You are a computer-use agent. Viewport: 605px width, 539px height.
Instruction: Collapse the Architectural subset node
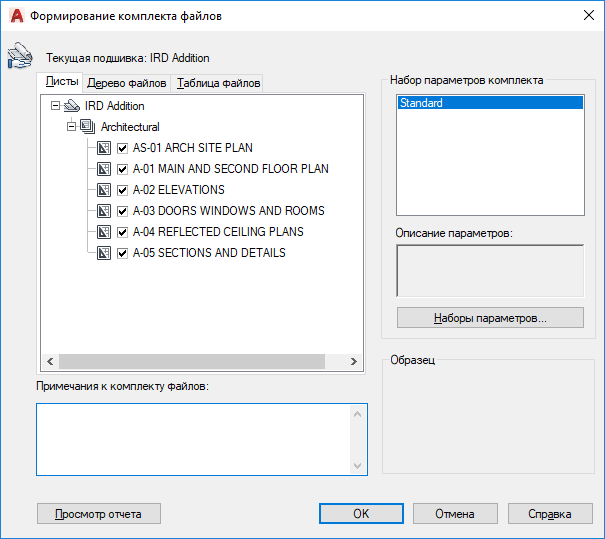click(x=71, y=127)
